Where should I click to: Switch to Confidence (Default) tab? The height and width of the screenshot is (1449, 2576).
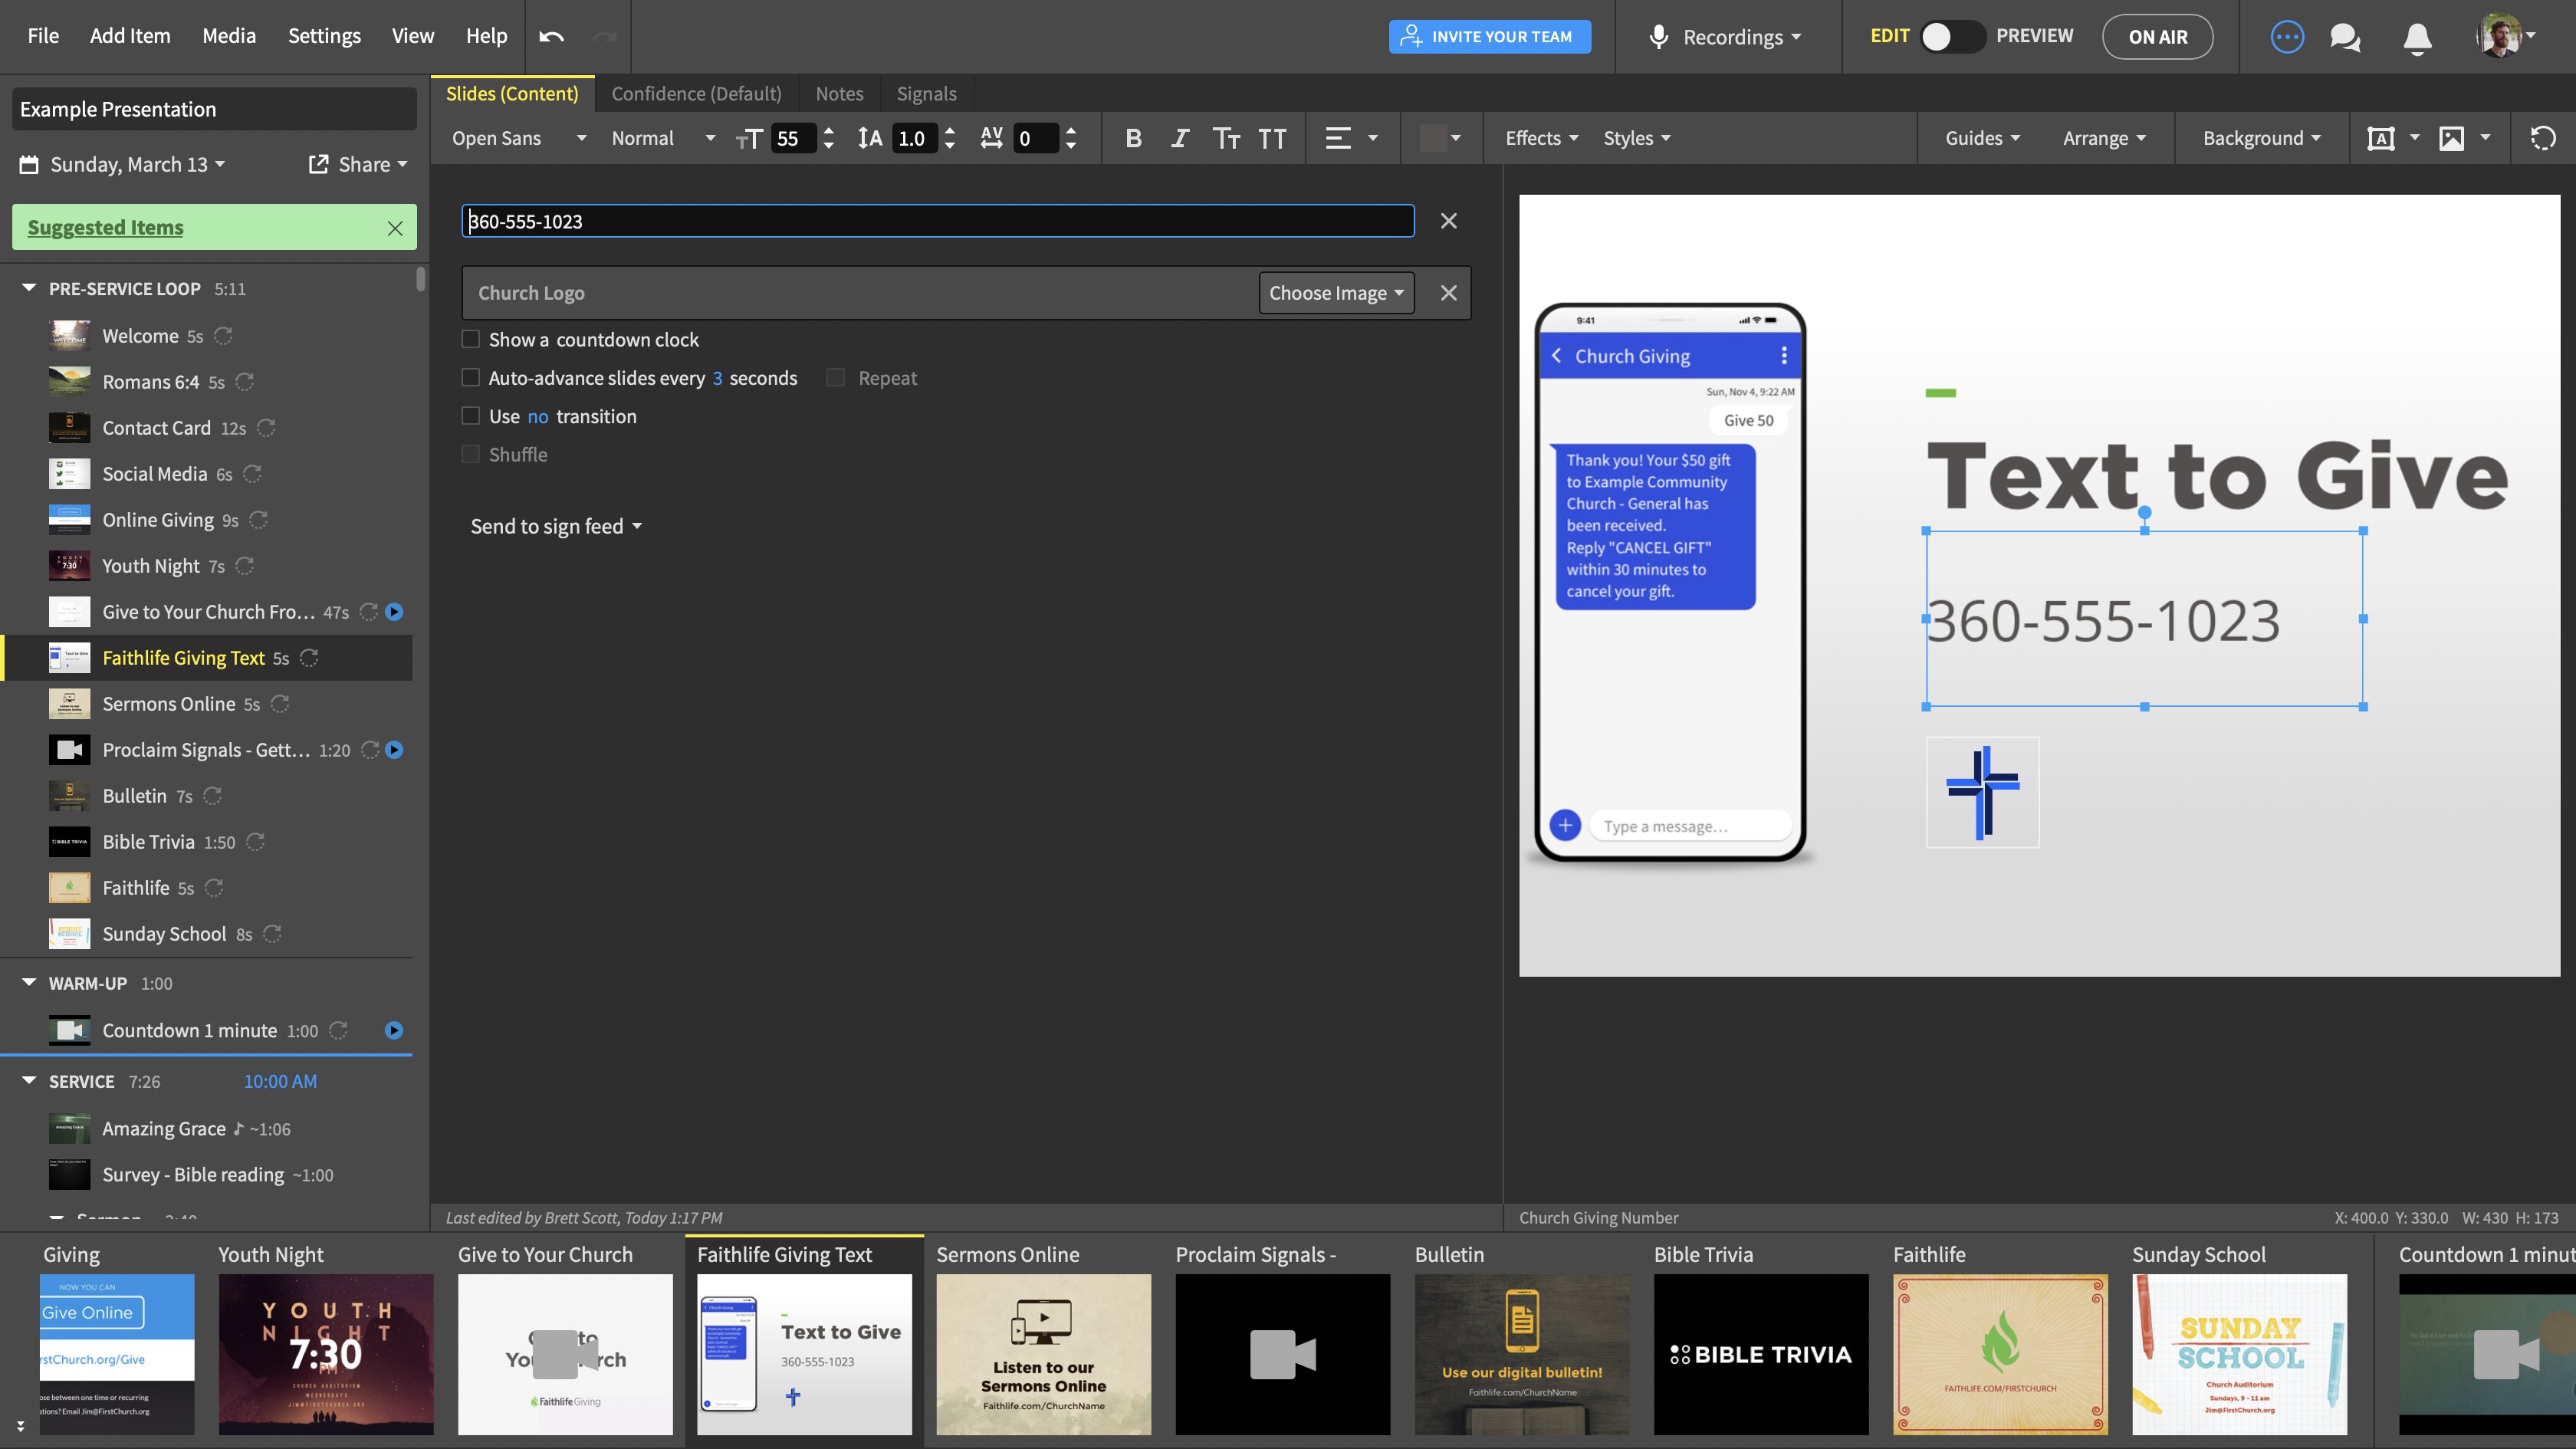(696, 93)
